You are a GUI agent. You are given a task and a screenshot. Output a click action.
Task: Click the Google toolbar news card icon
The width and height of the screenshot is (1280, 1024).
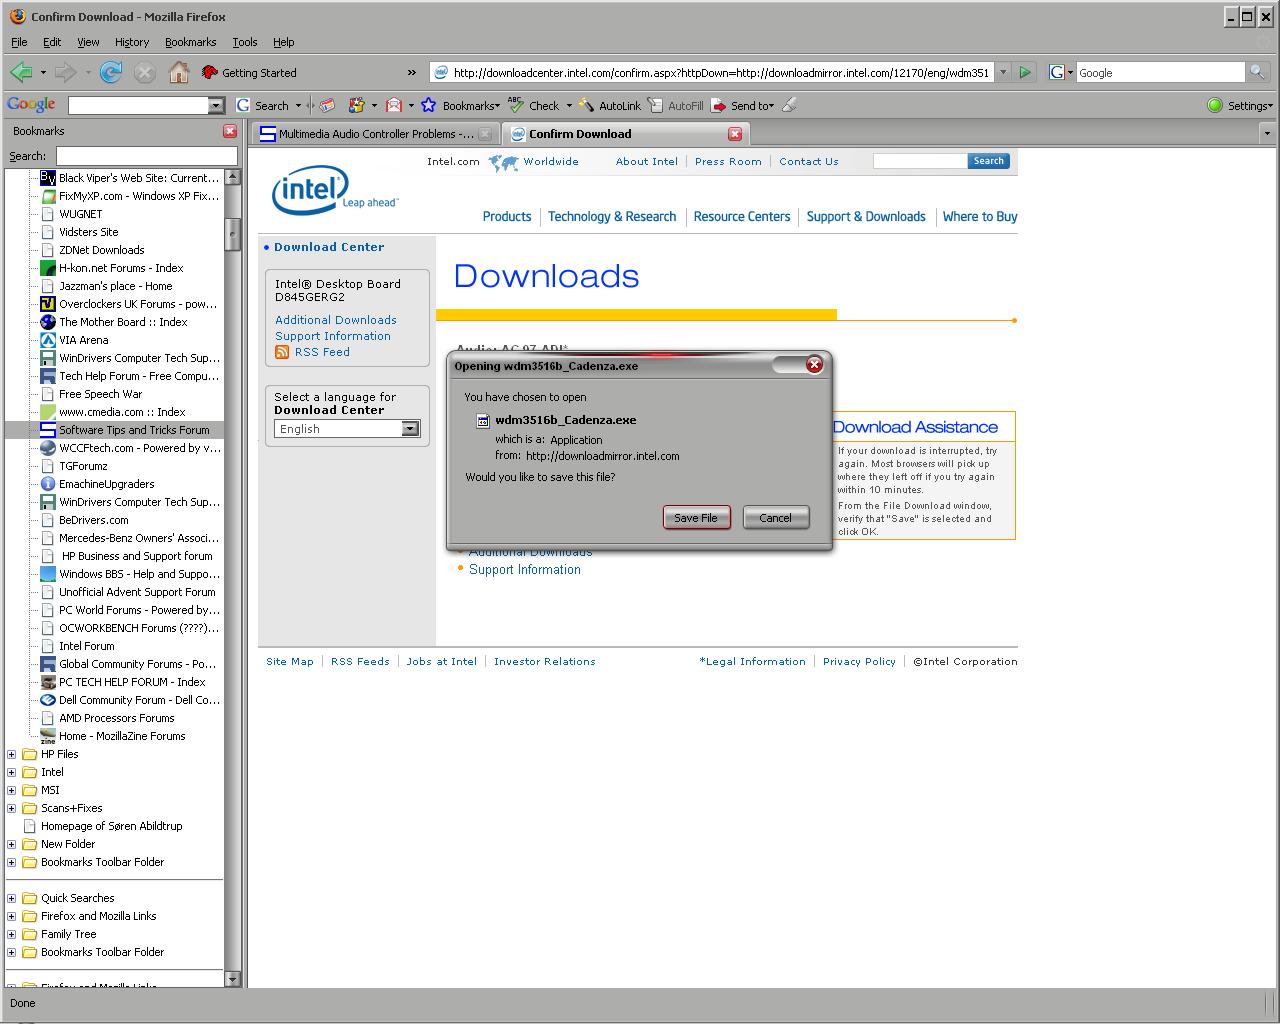pyautogui.click(x=327, y=105)
